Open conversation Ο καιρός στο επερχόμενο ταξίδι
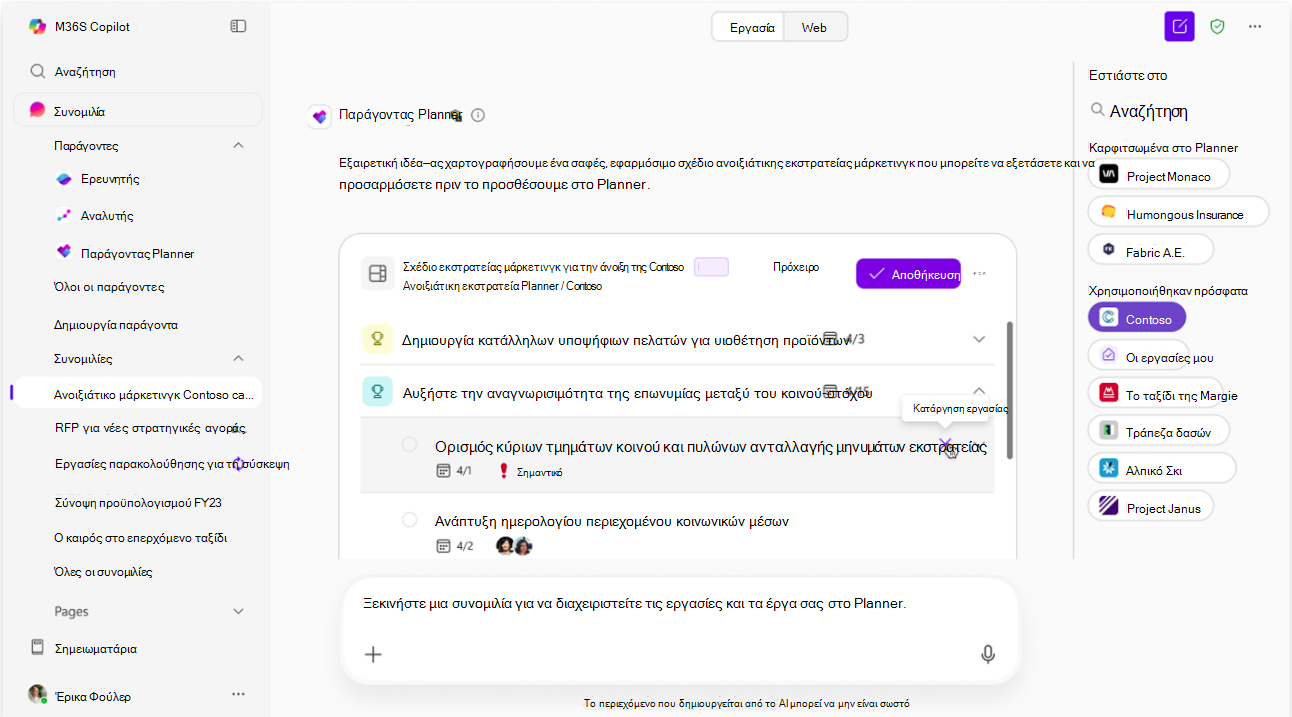This screenshot has height=717, width=1292. [141, 537]
